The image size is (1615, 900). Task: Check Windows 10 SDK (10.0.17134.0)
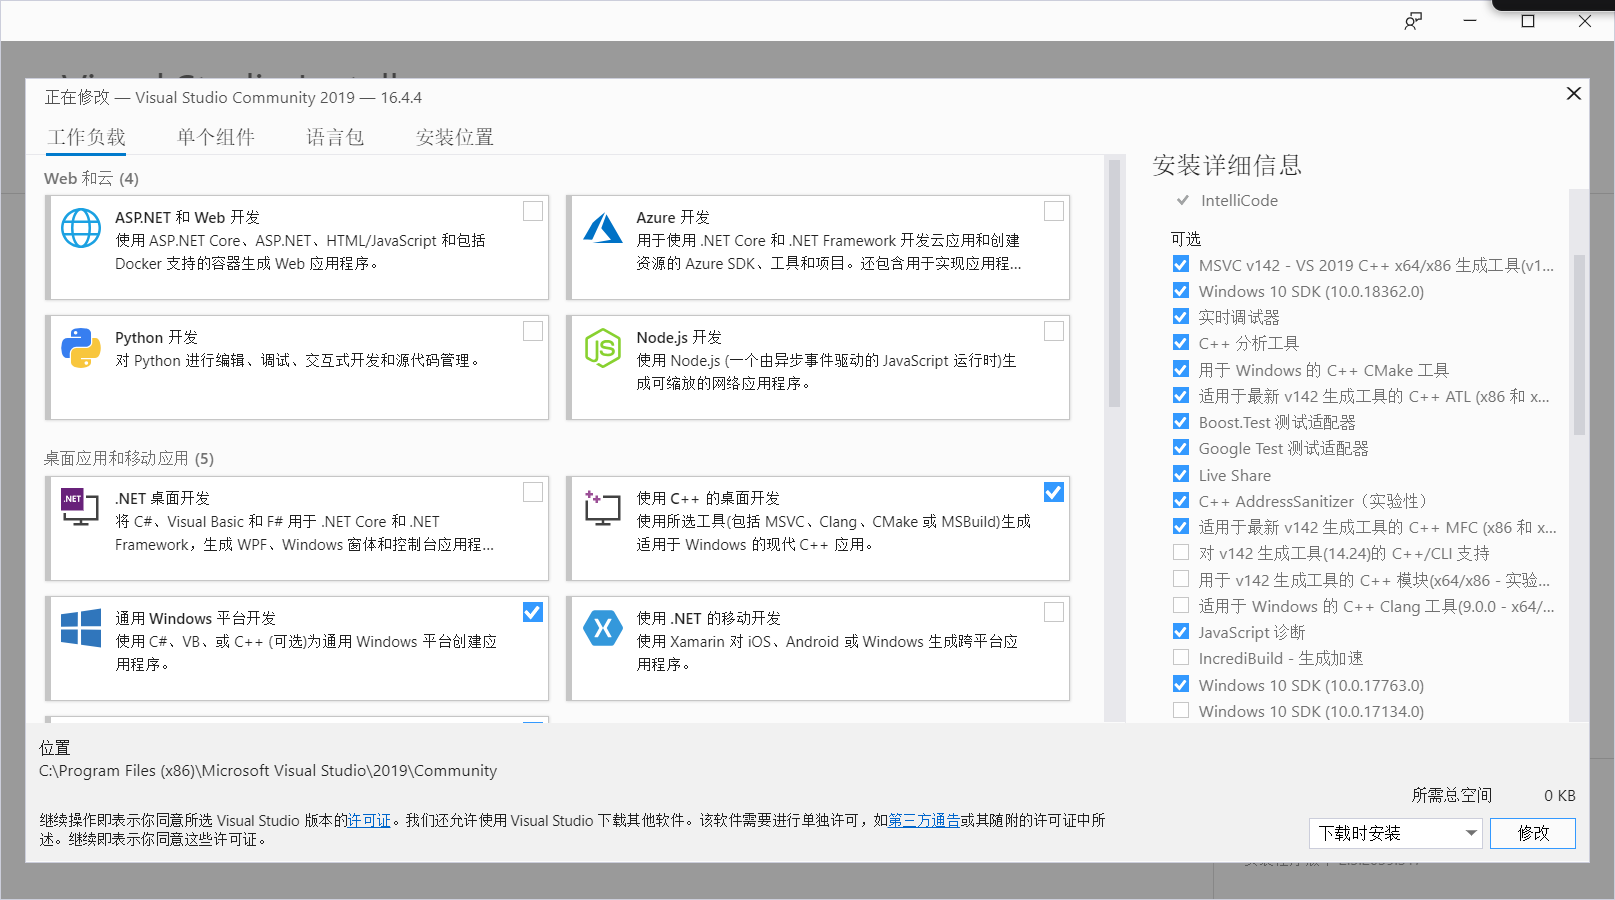(1181, 710)
